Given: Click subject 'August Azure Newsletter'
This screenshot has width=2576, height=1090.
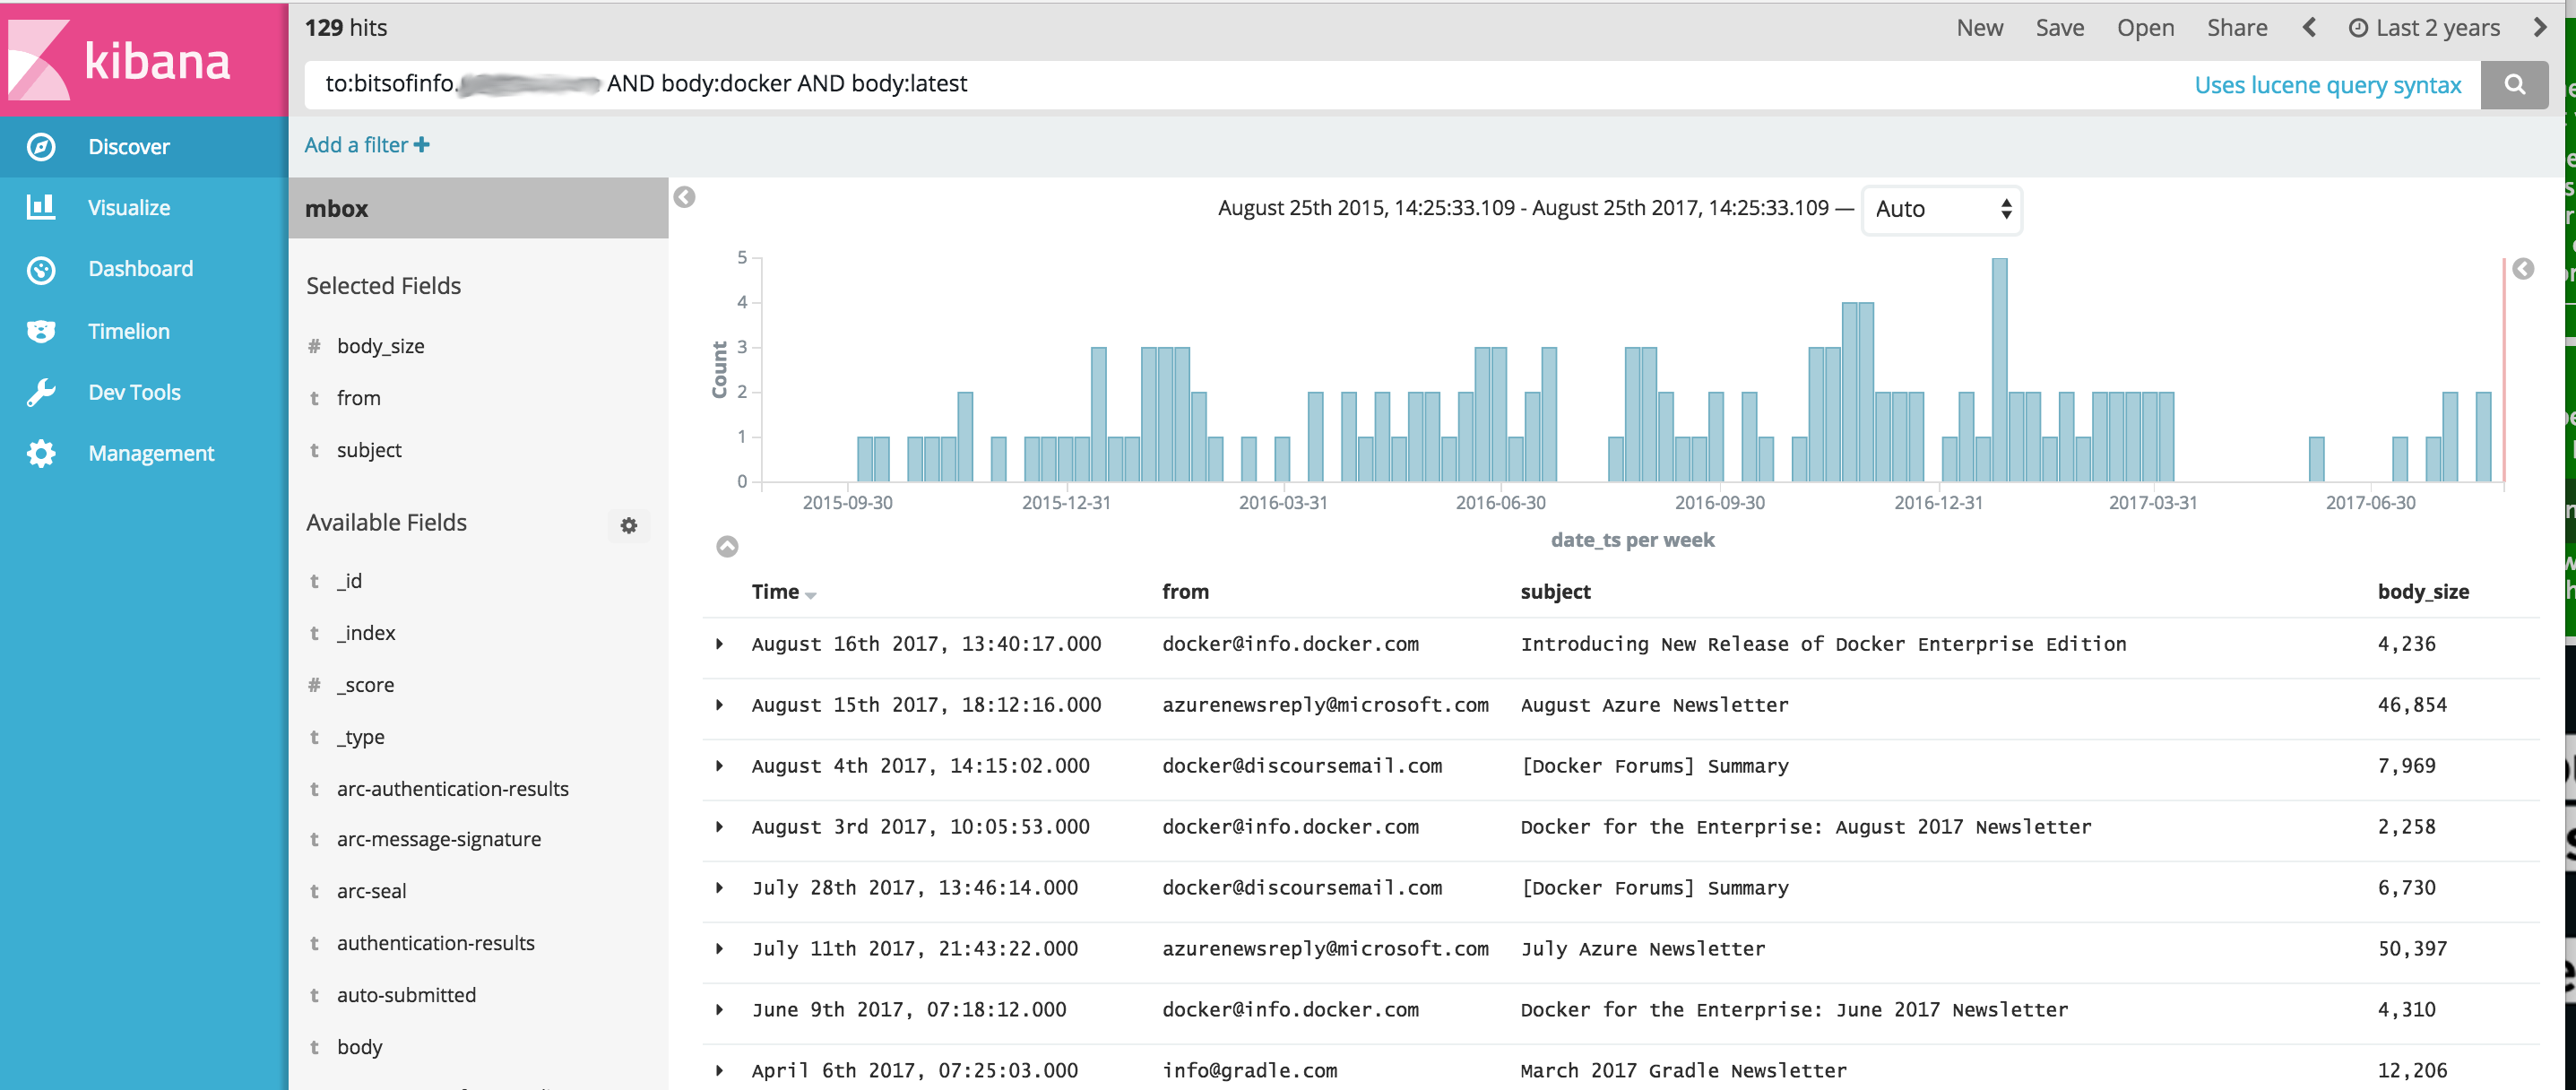Looking at the screenshot, I should pyautogui.click(x=1654, y=705).
